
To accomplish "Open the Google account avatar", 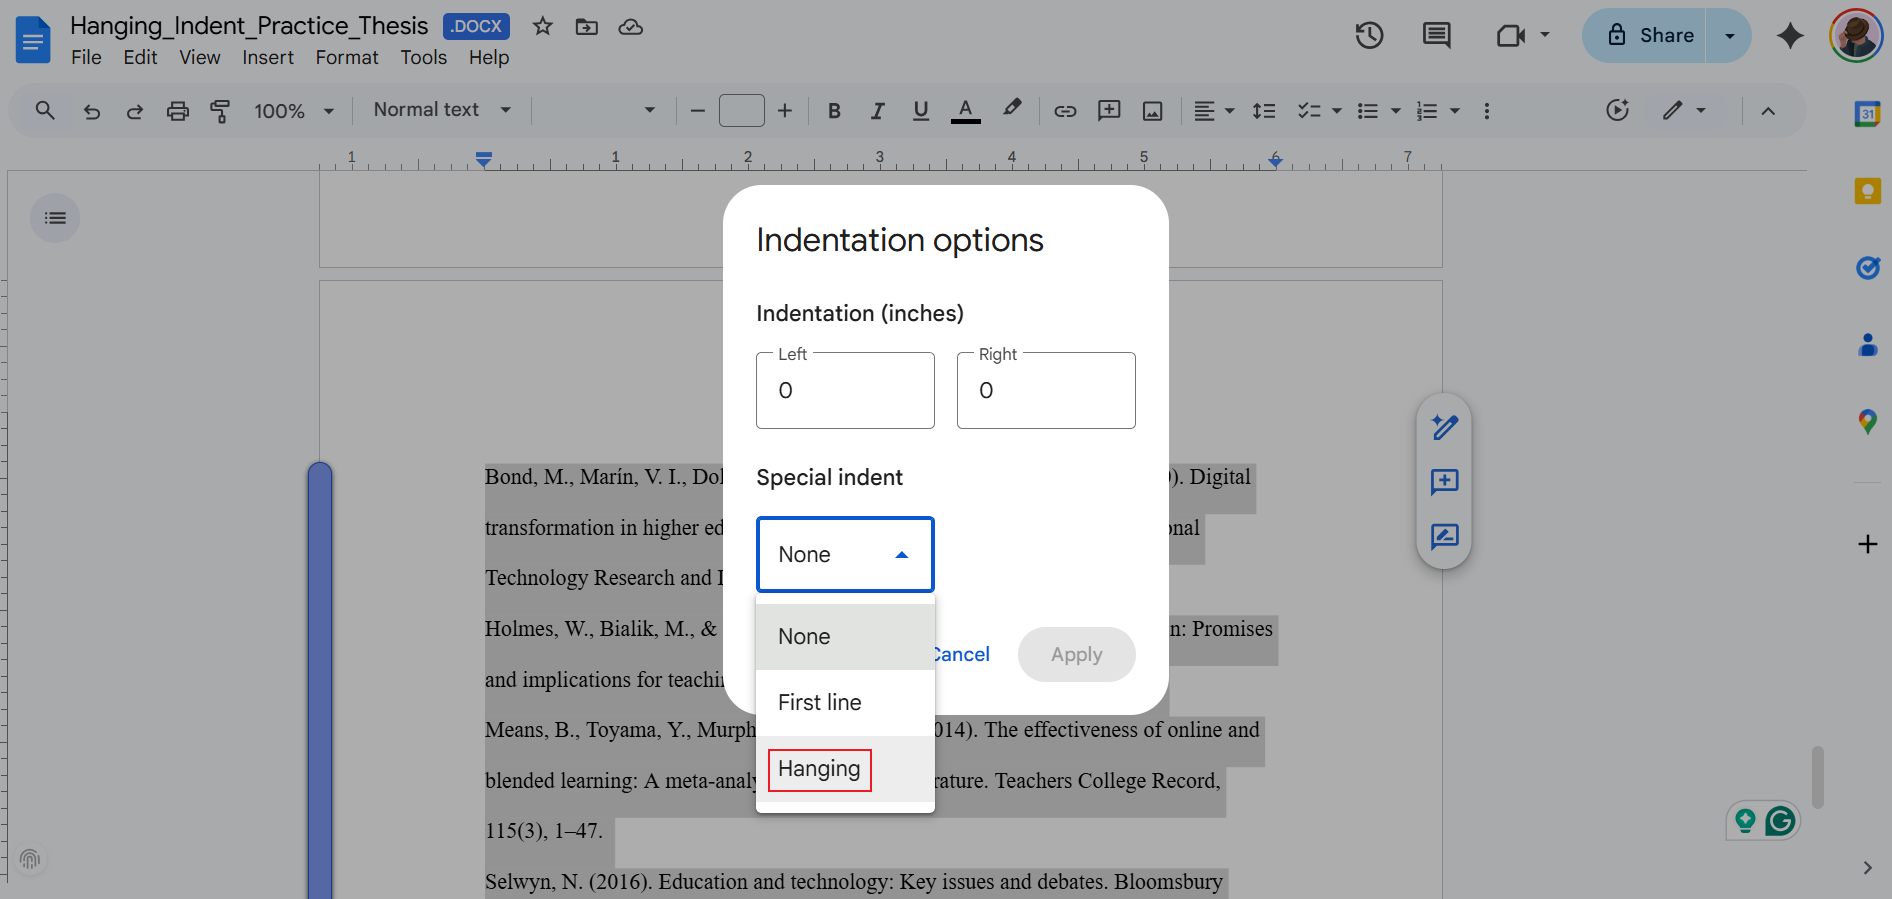I will tap(1856, 36).
